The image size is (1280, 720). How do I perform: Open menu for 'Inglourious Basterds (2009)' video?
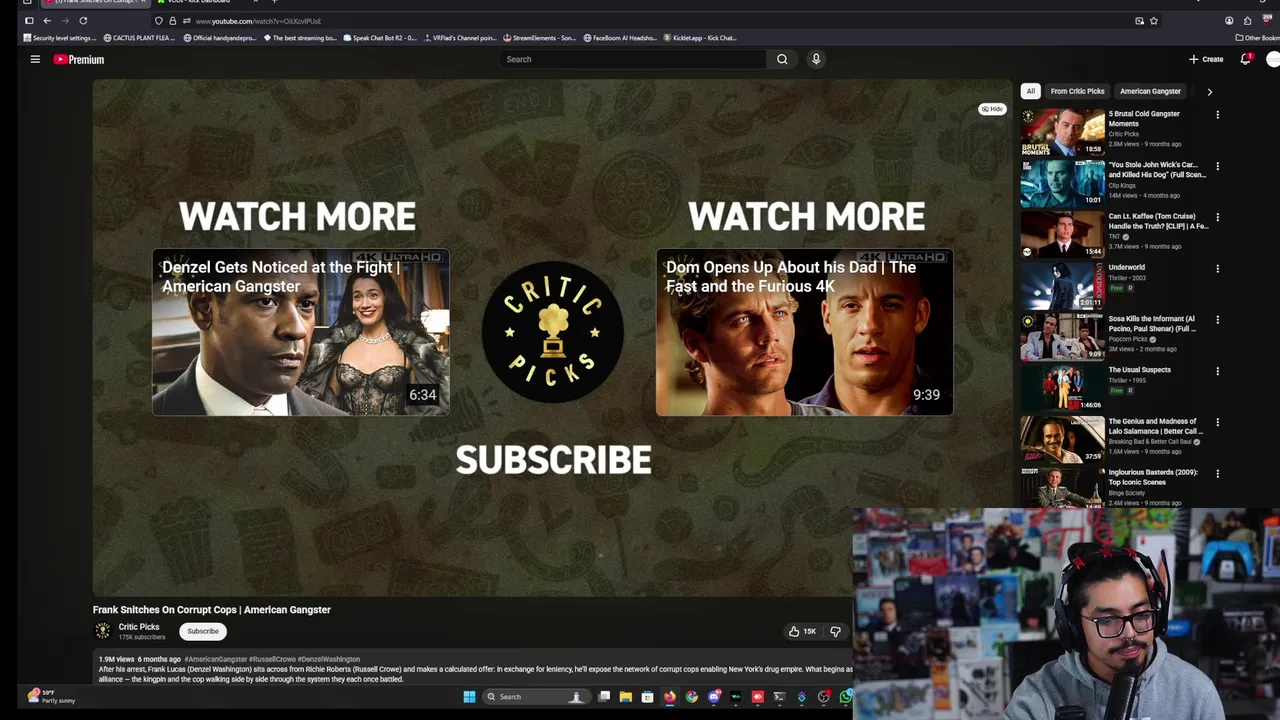point(1217,473)
